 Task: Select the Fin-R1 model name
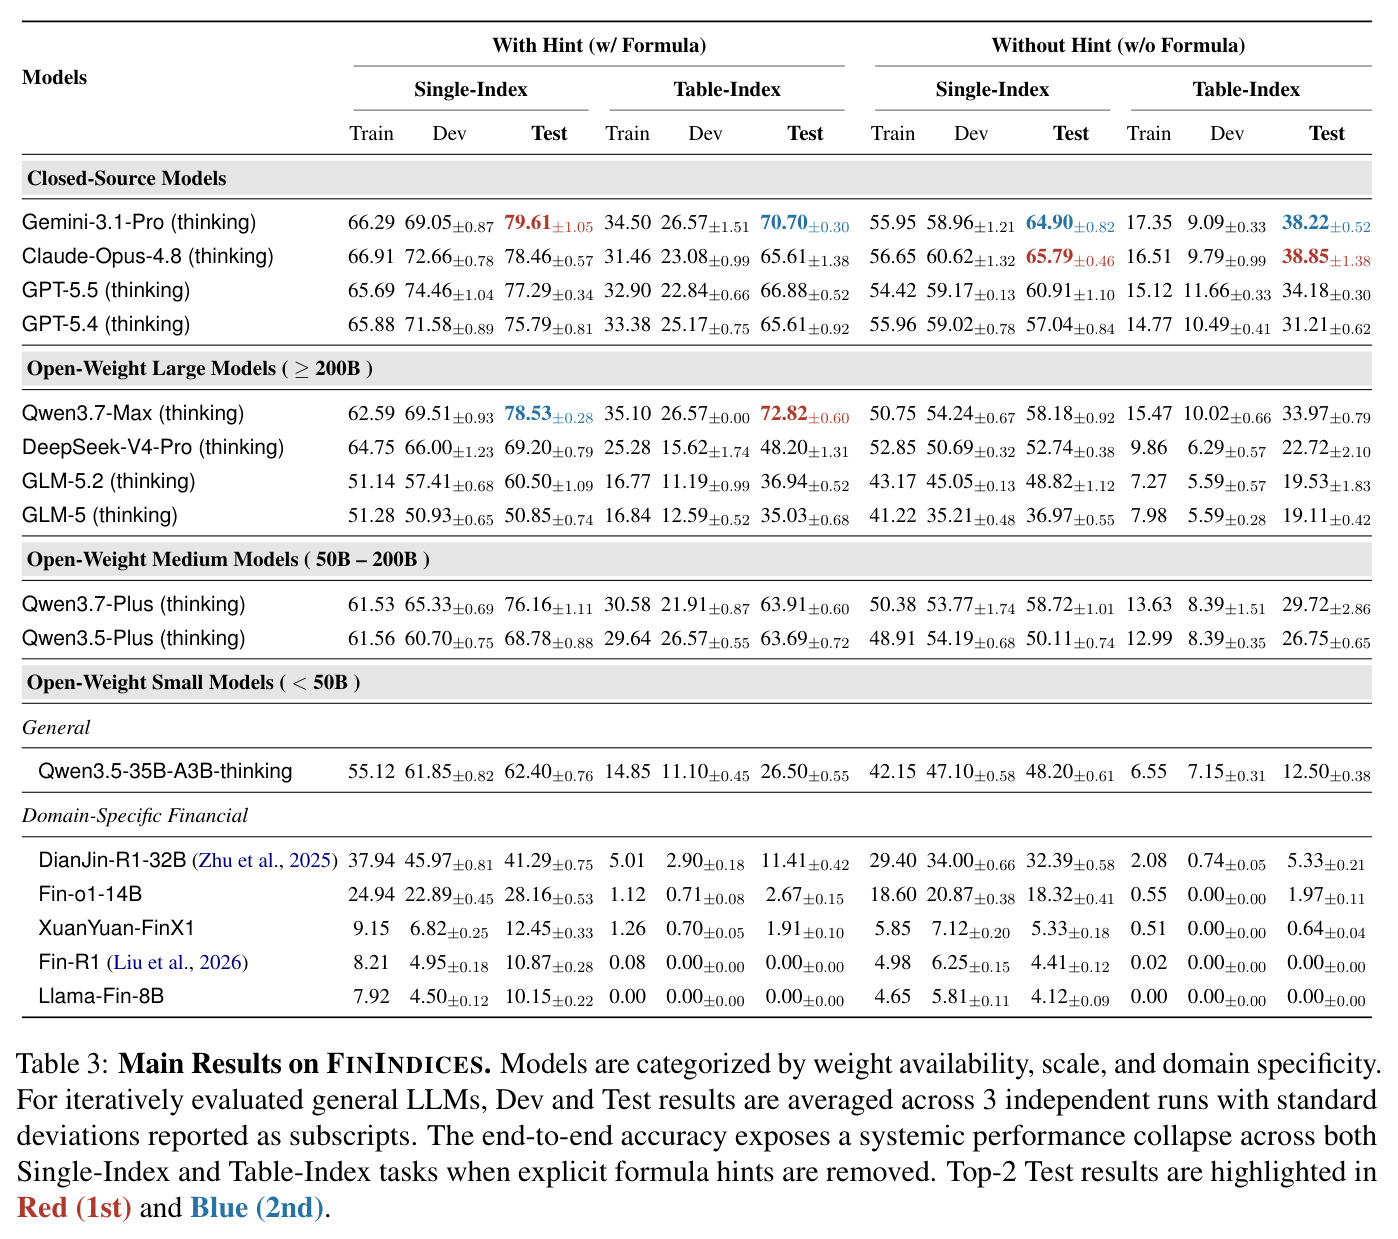point(69,962)
